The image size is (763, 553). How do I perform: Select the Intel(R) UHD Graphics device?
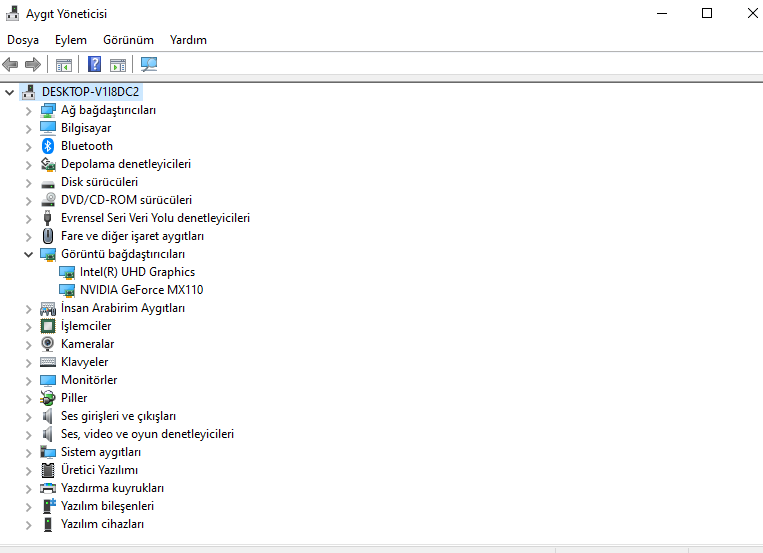[x=137, y=272]
